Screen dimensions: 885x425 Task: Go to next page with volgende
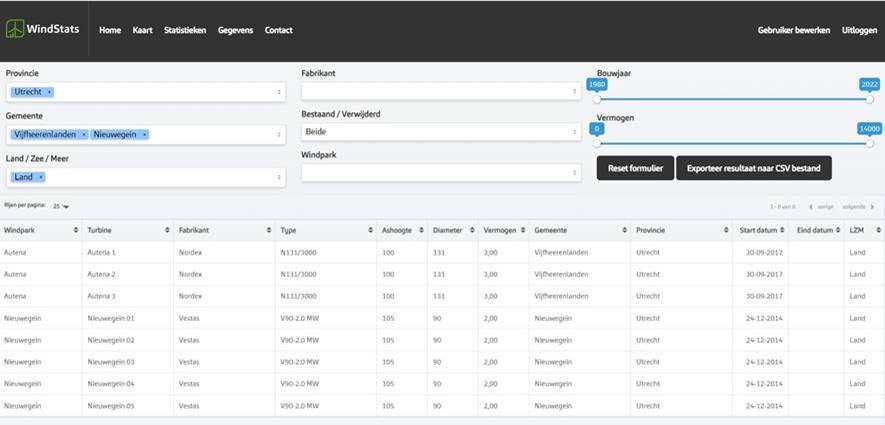click(x=858, y=207)
